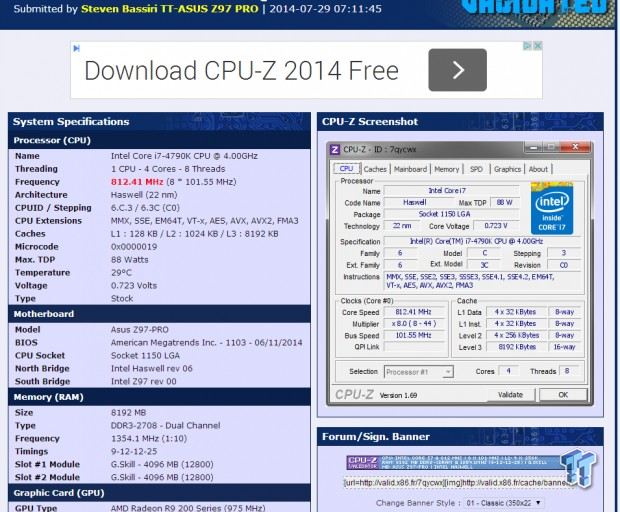
Task: Click the AMD Radeon R9 200 Series value
Action: coord(188,507)
